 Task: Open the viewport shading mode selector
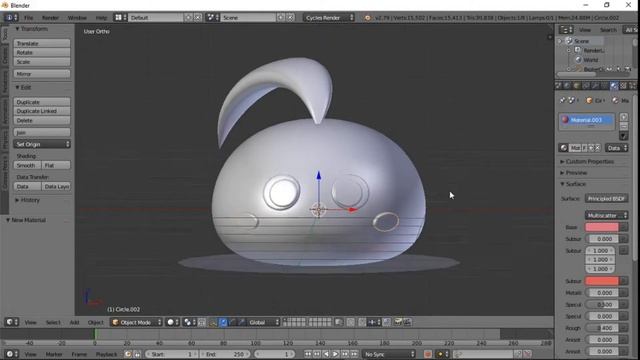pos(173,322)
